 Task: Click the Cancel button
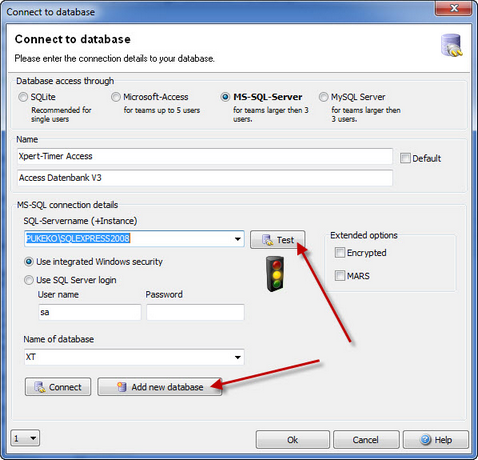366,440
